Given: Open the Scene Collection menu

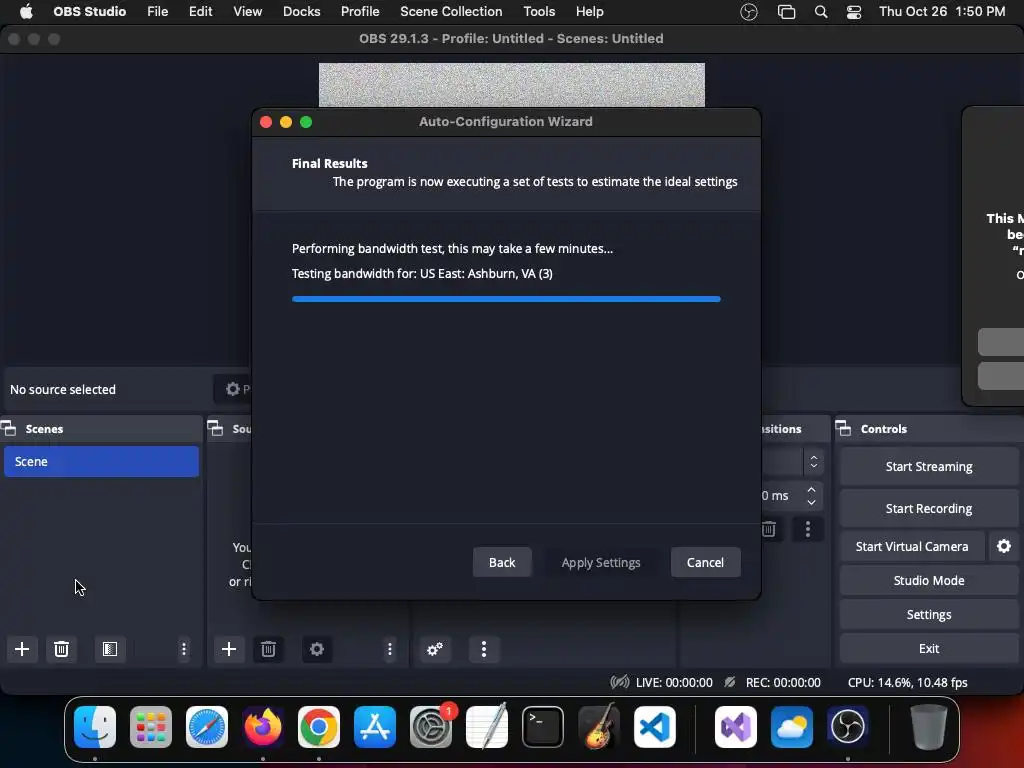Looking at the screenshot, I should pyautogui.click(x=451, y=12).
